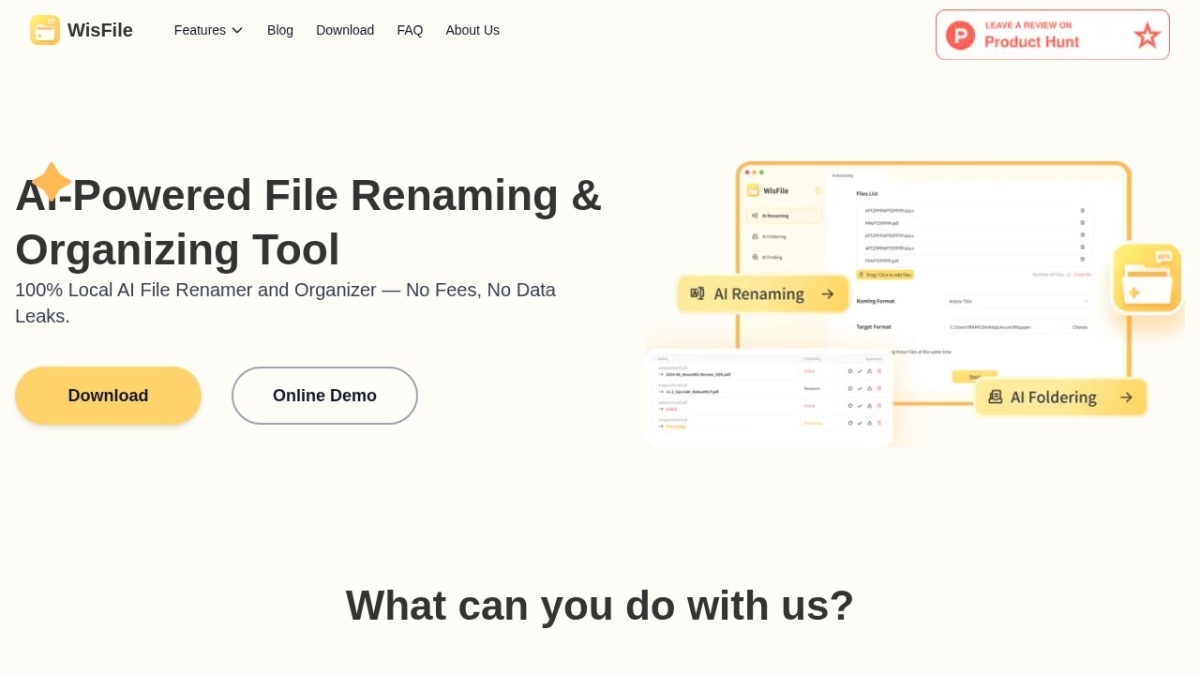This screenshot has width=1200, height=675.
Task: Click the Naming Format dropdown in app mockup
Action: click(1018, 301)
